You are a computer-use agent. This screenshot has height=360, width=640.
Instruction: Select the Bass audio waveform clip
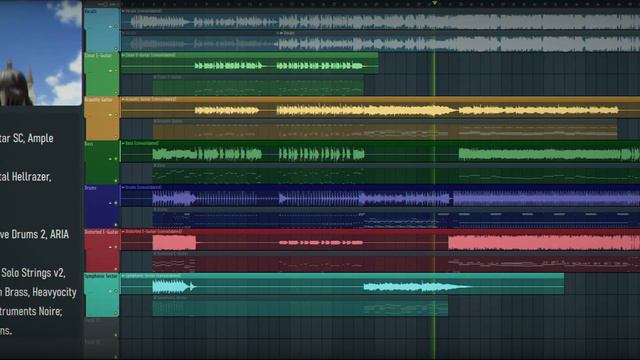pos(380,151)
